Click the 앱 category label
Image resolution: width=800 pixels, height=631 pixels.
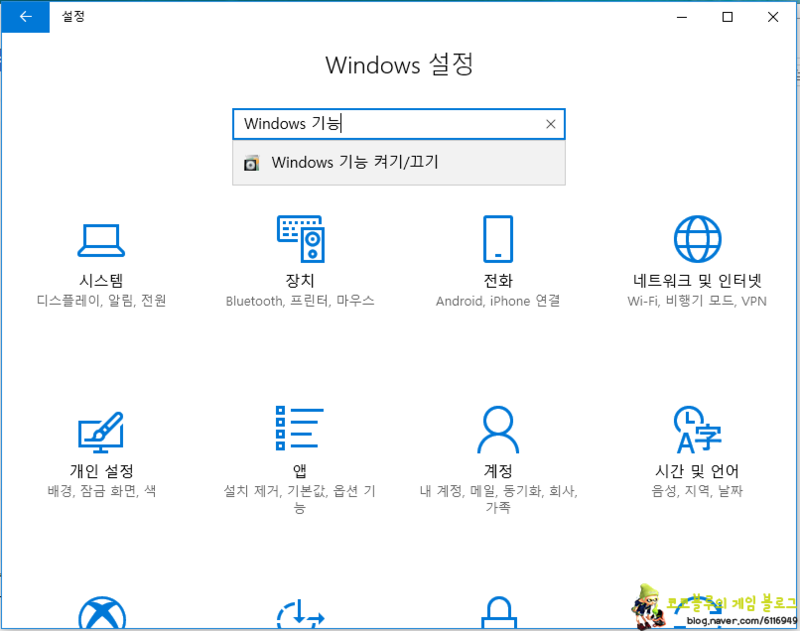pyautogui.click(x=300, y=471)
